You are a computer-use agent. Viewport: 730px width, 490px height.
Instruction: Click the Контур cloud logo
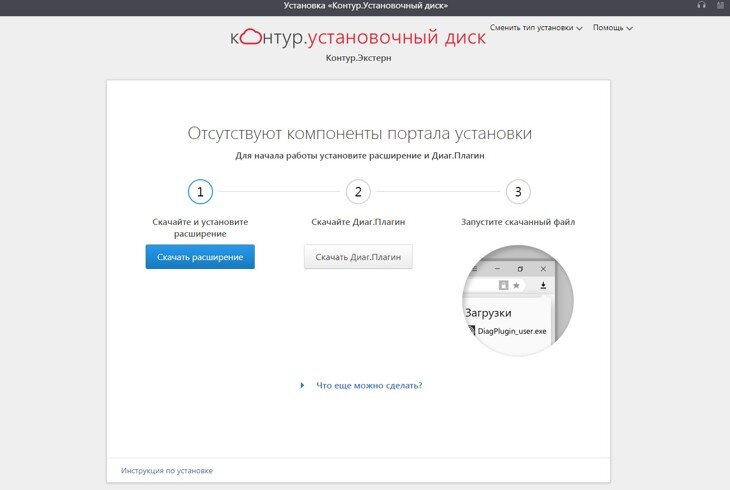point(251,37)
